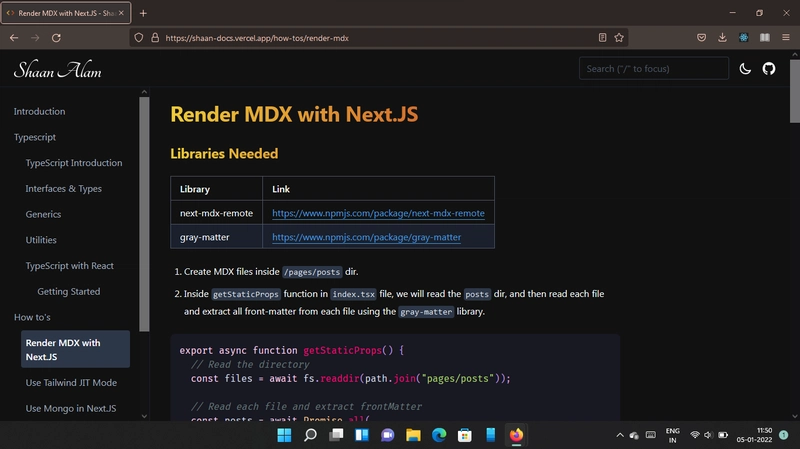
Task: Close the Render MDX with Next.JS tab
Action: point(121,13)
